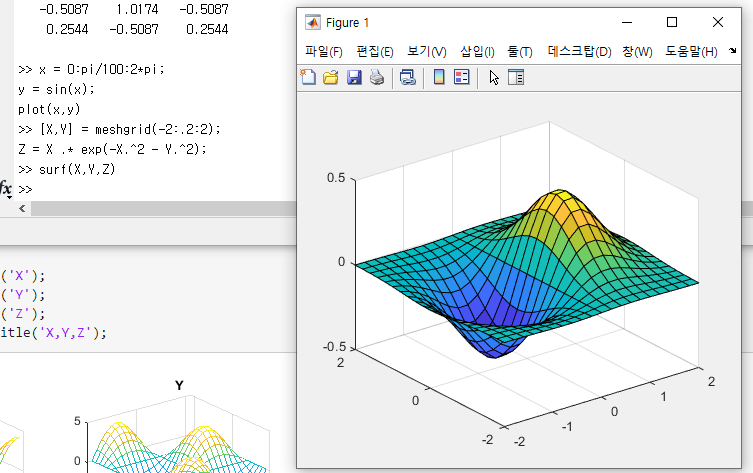This screenshot has width=753, height=473.
Task: Open the 보기(V) menu
Action: 427,52
